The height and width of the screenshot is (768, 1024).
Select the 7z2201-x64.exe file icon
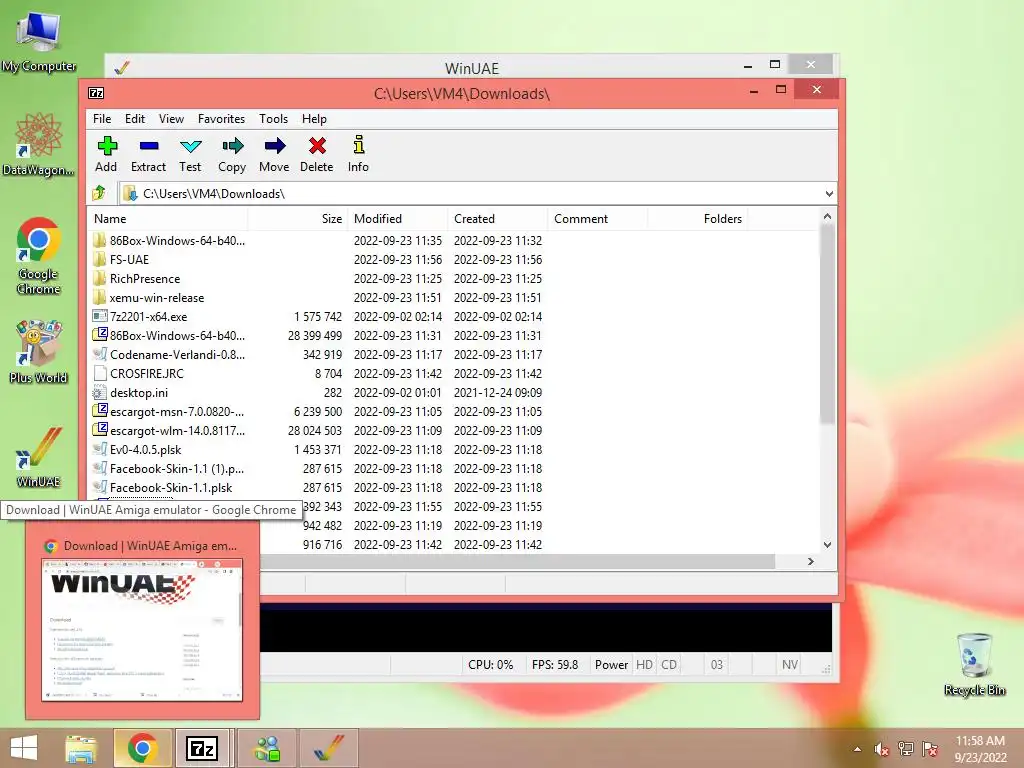[x=99, y=316]
